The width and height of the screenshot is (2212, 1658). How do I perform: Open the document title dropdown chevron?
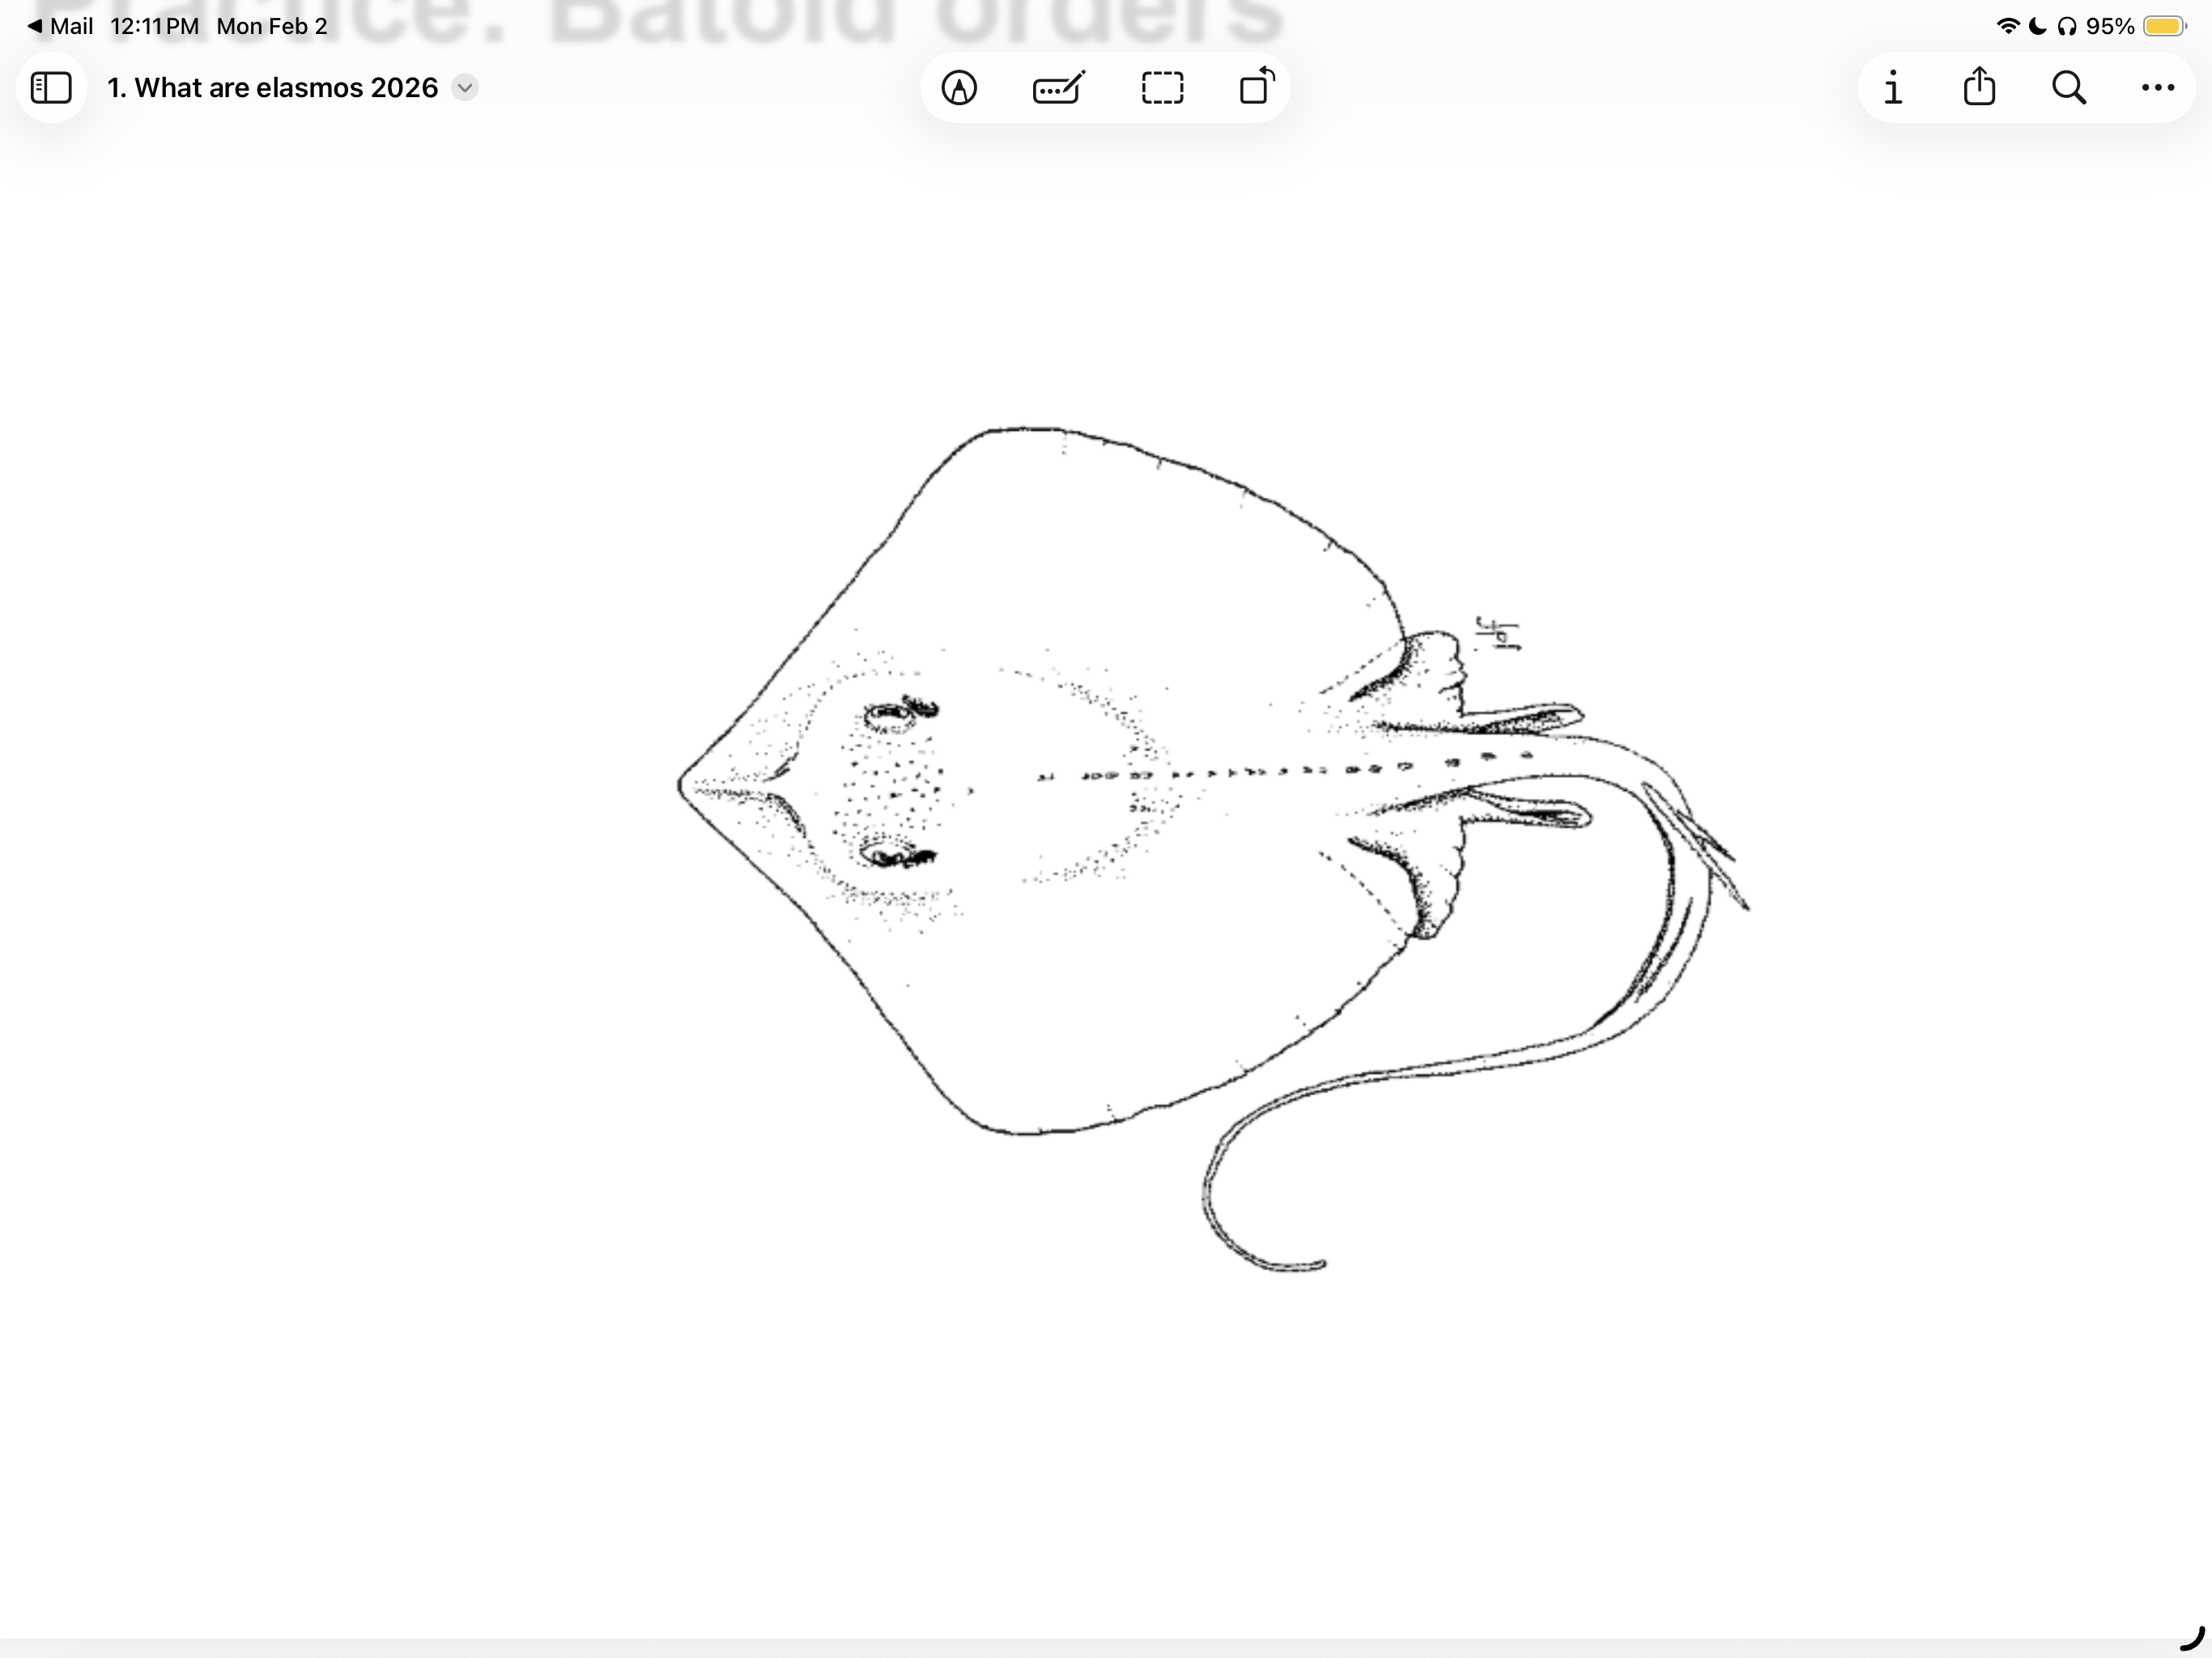click(x=465, y=88)
